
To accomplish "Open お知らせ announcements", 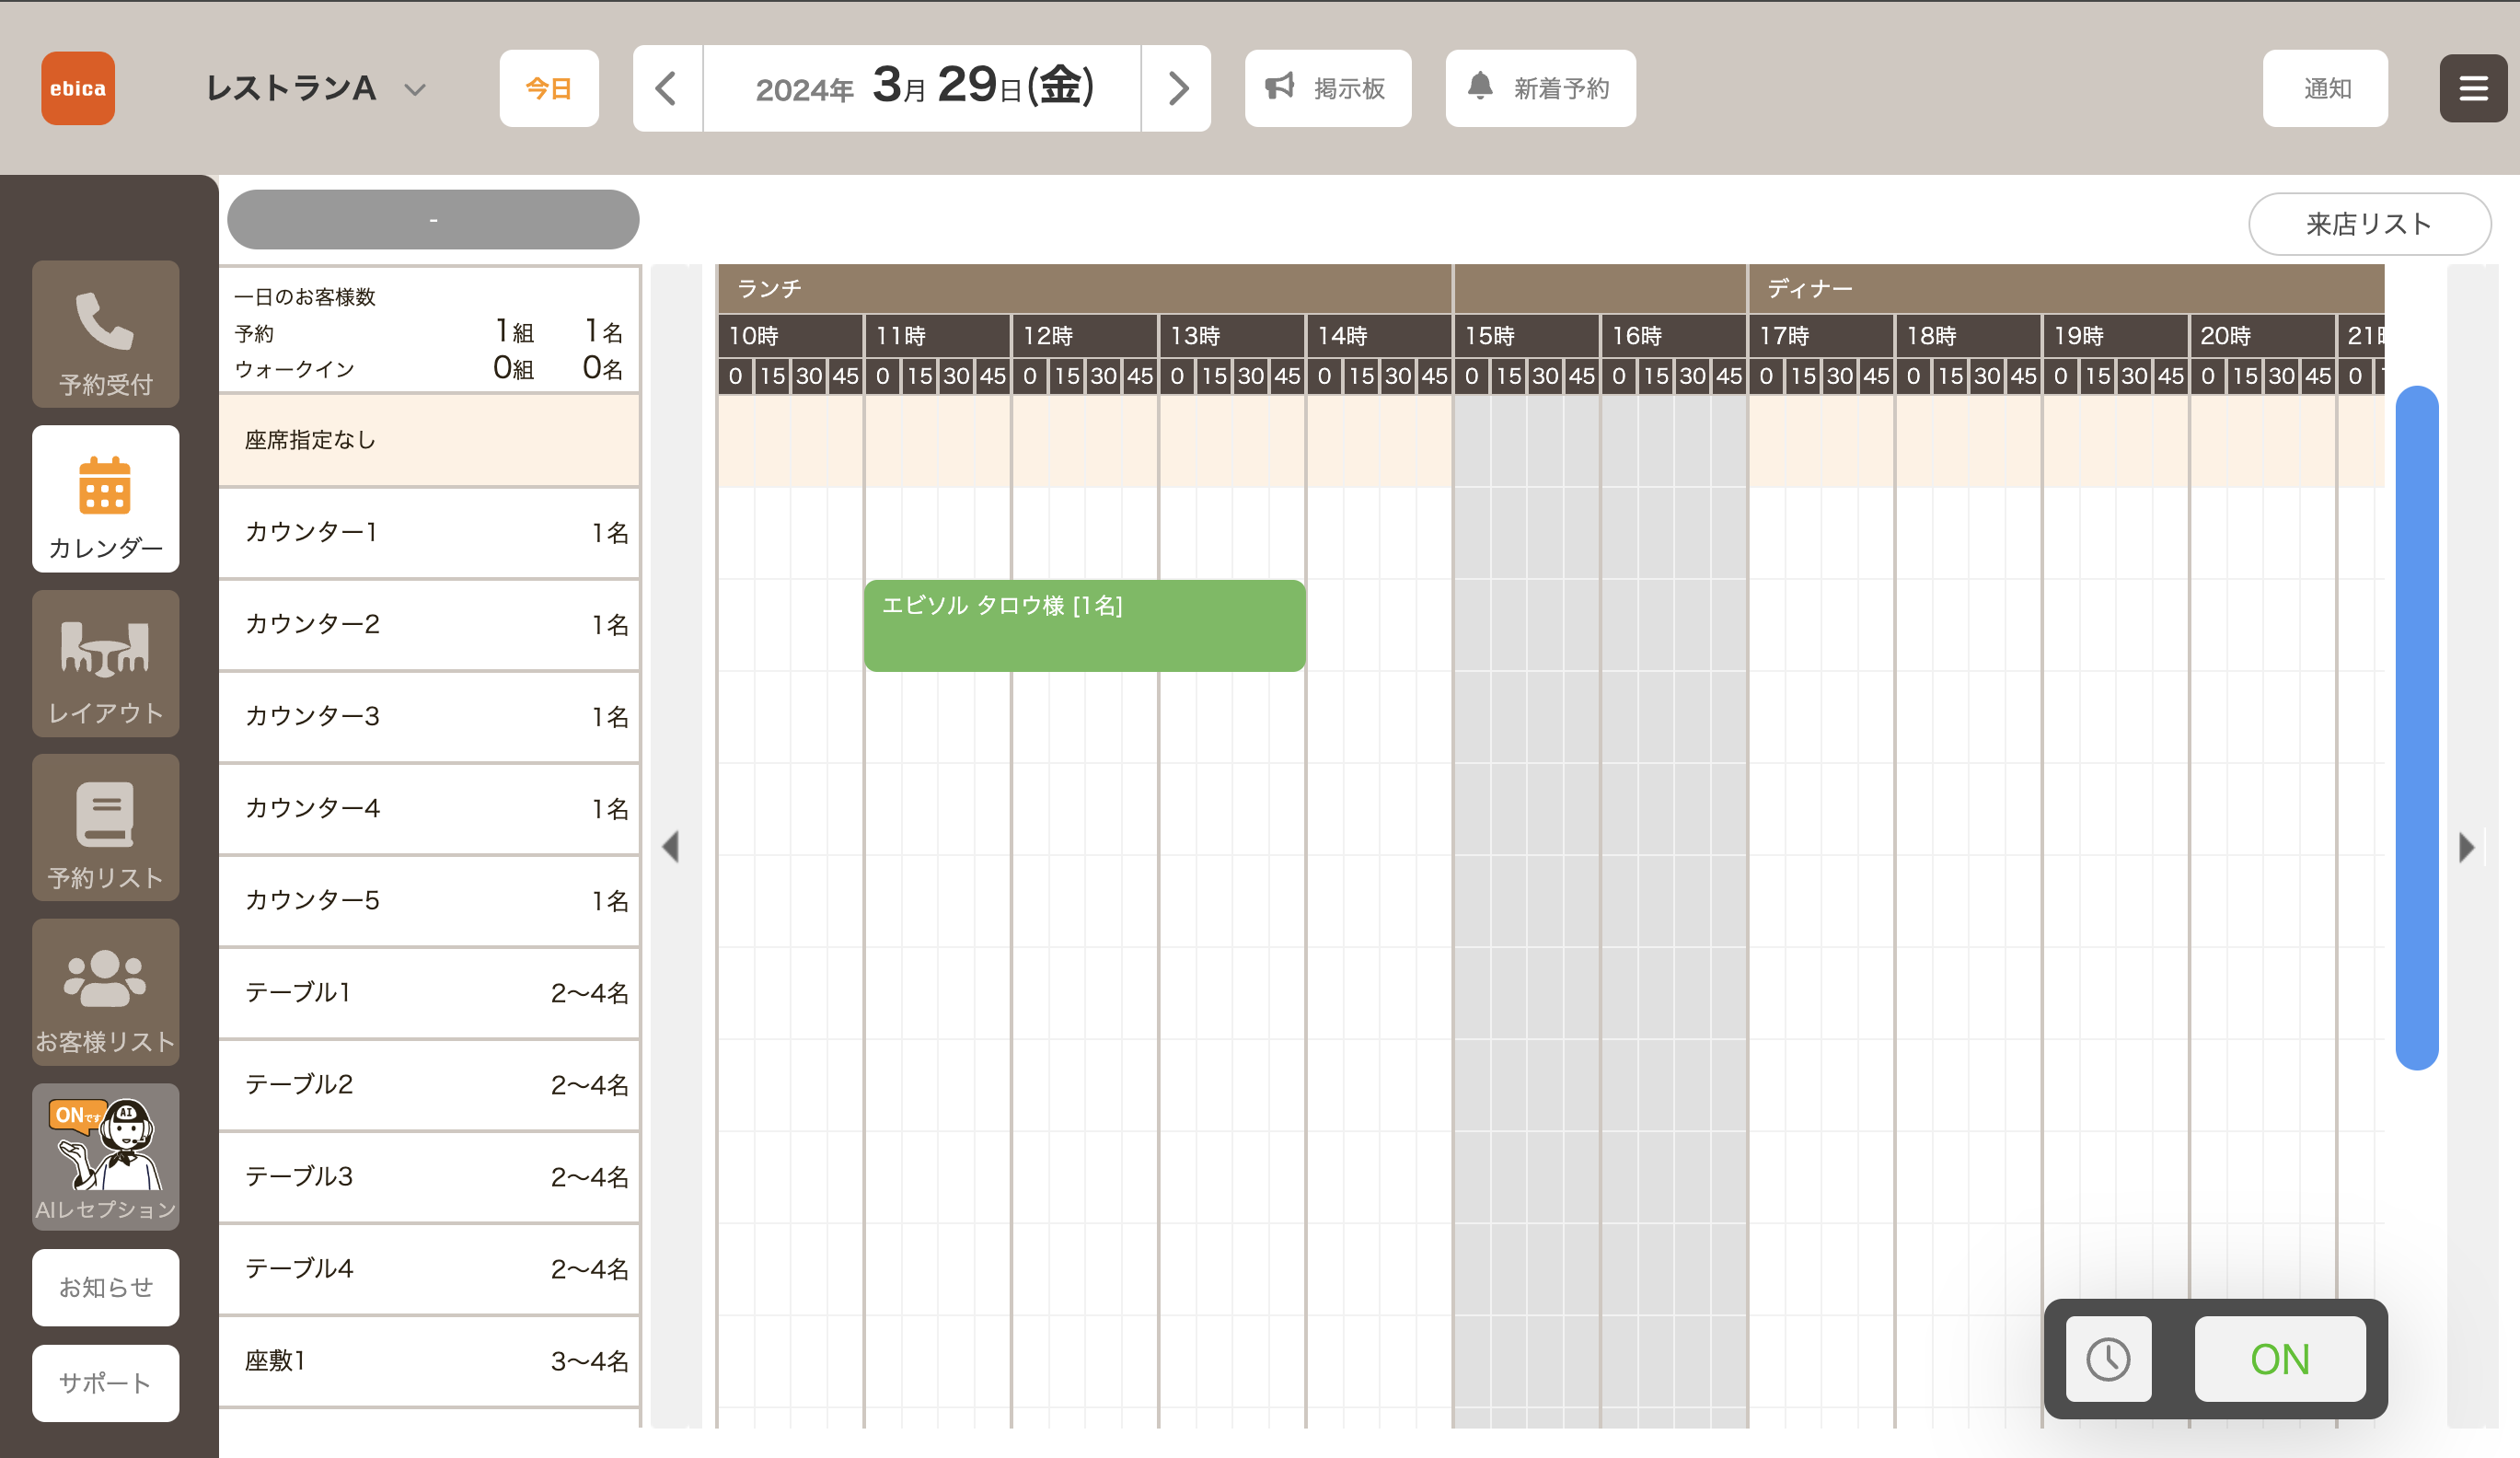I will click(x=105, y=1287).
